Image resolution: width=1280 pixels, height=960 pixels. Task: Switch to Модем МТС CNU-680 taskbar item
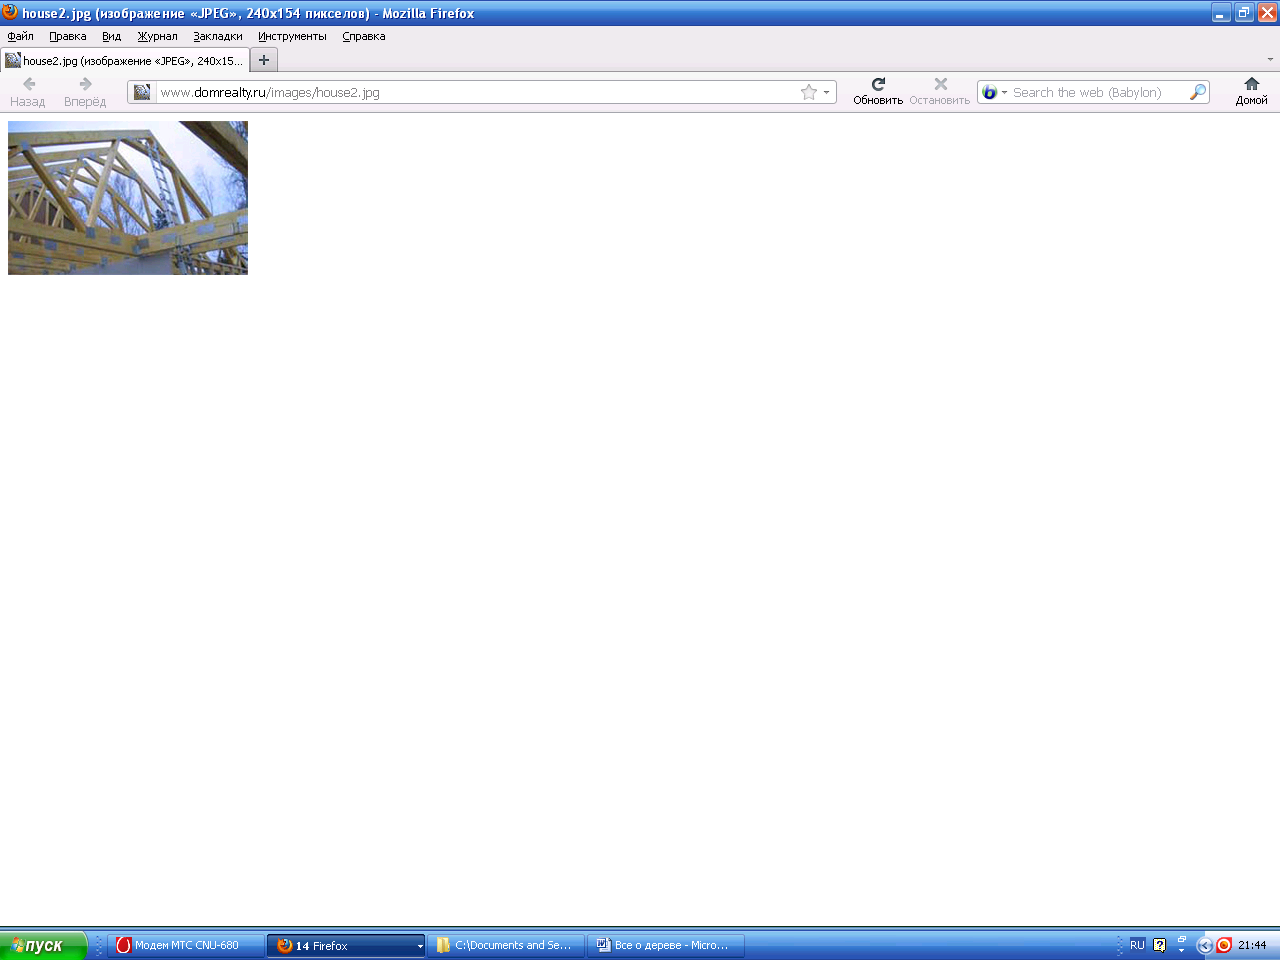[186, 945]
